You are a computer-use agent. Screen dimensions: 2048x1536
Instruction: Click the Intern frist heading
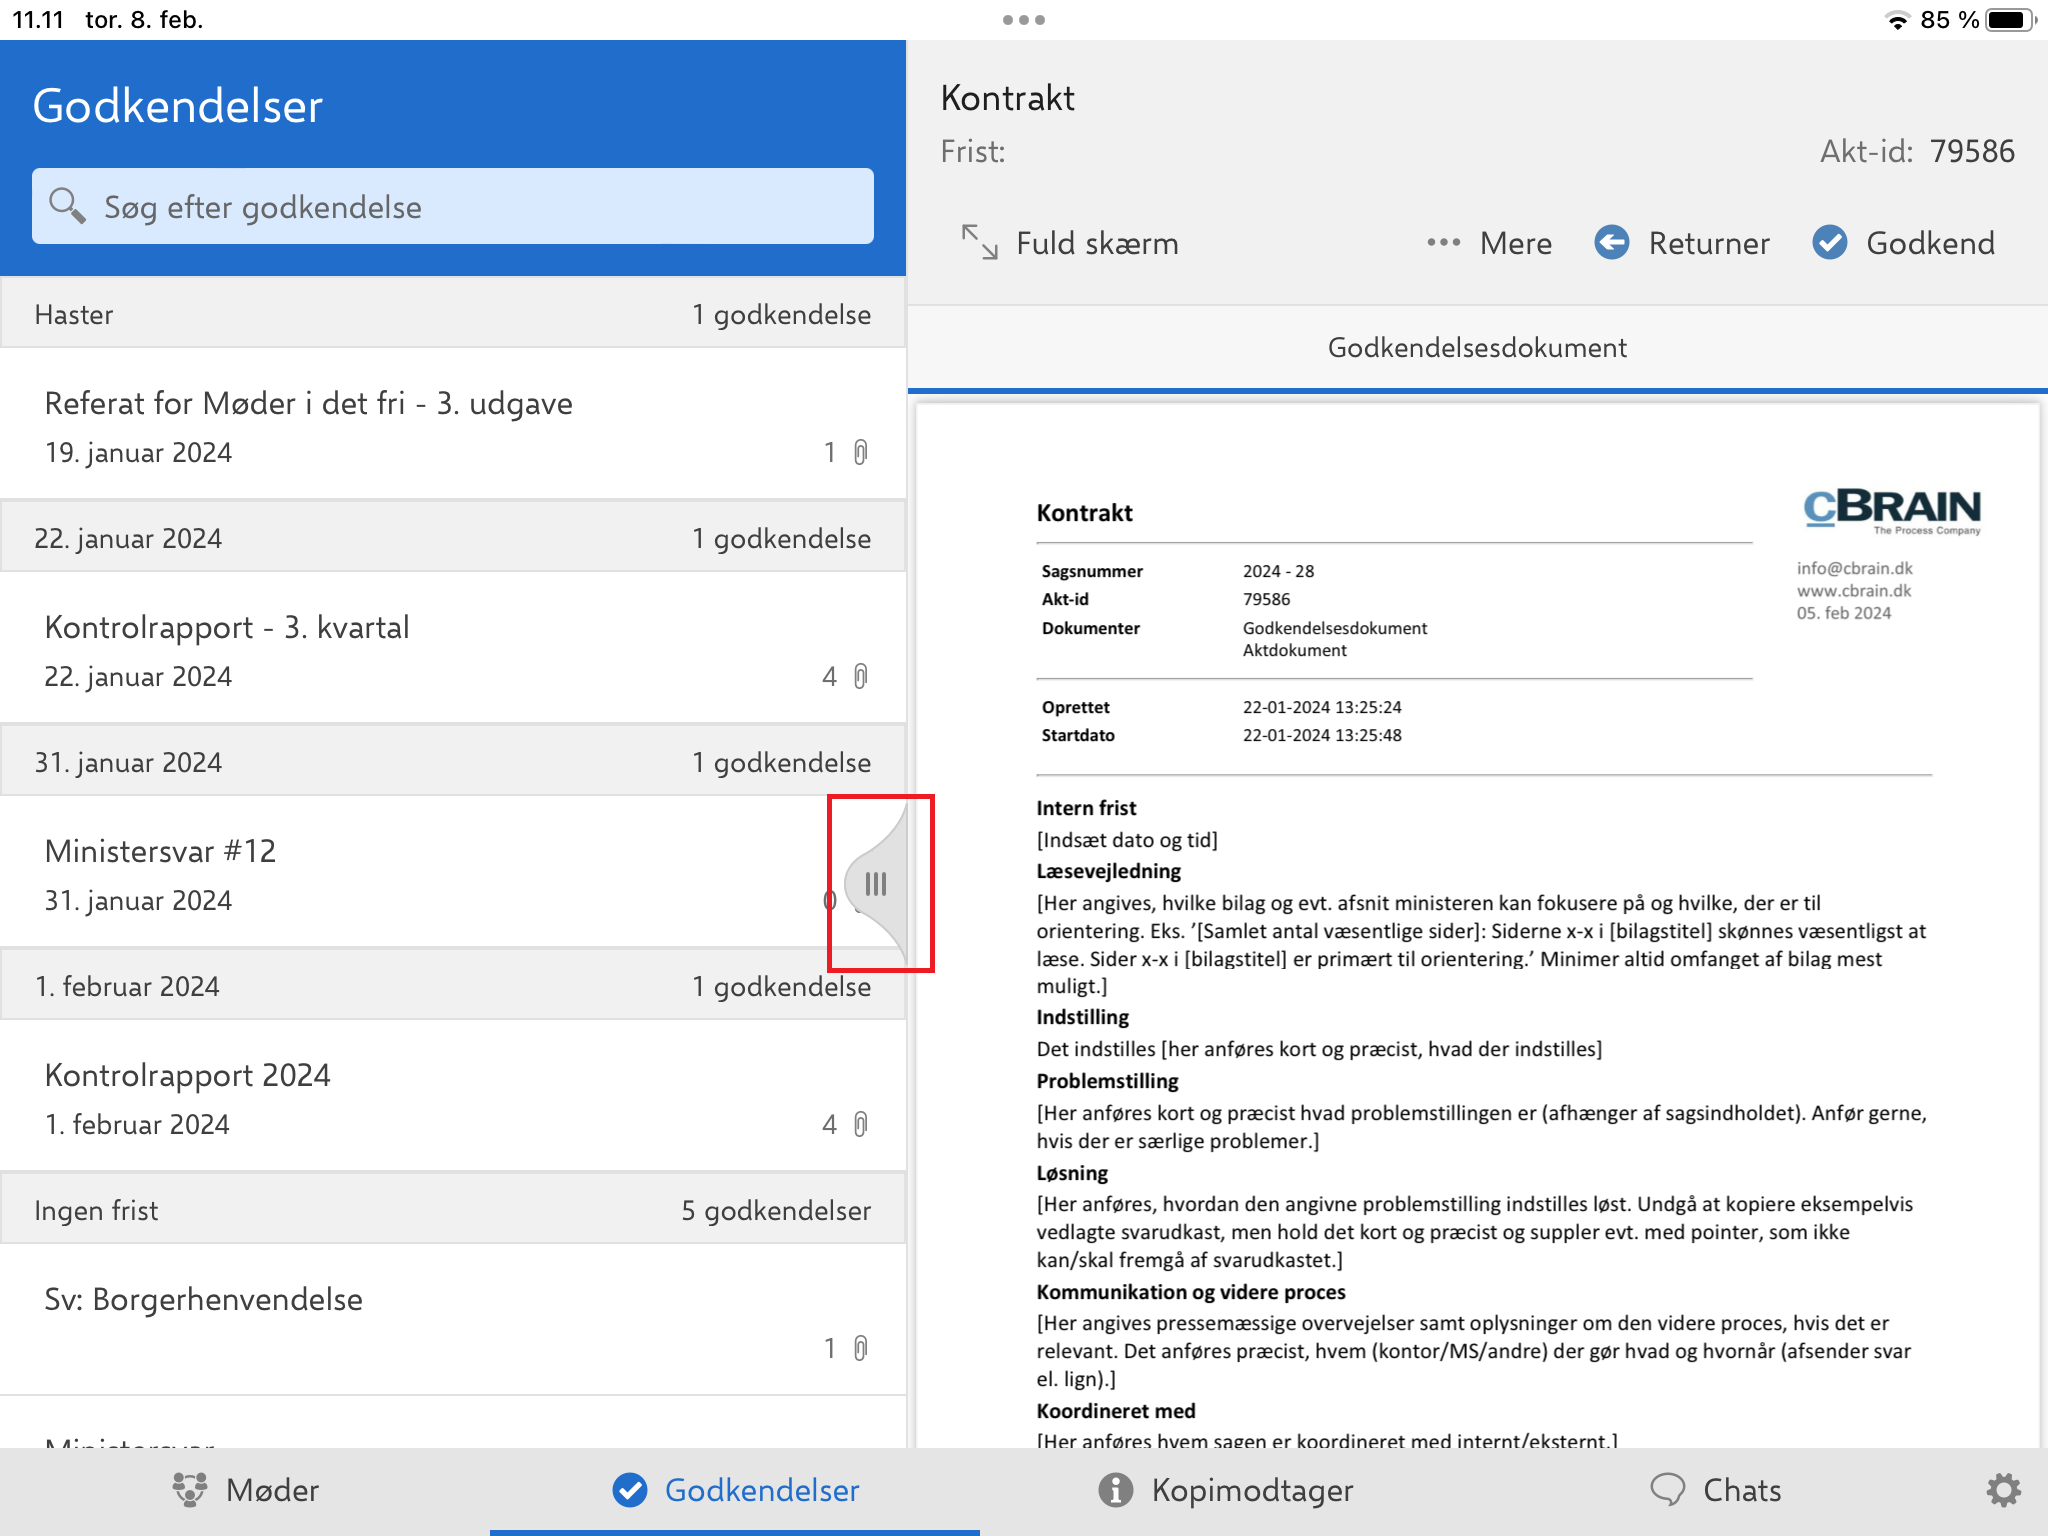click(x=1086, y=808)
